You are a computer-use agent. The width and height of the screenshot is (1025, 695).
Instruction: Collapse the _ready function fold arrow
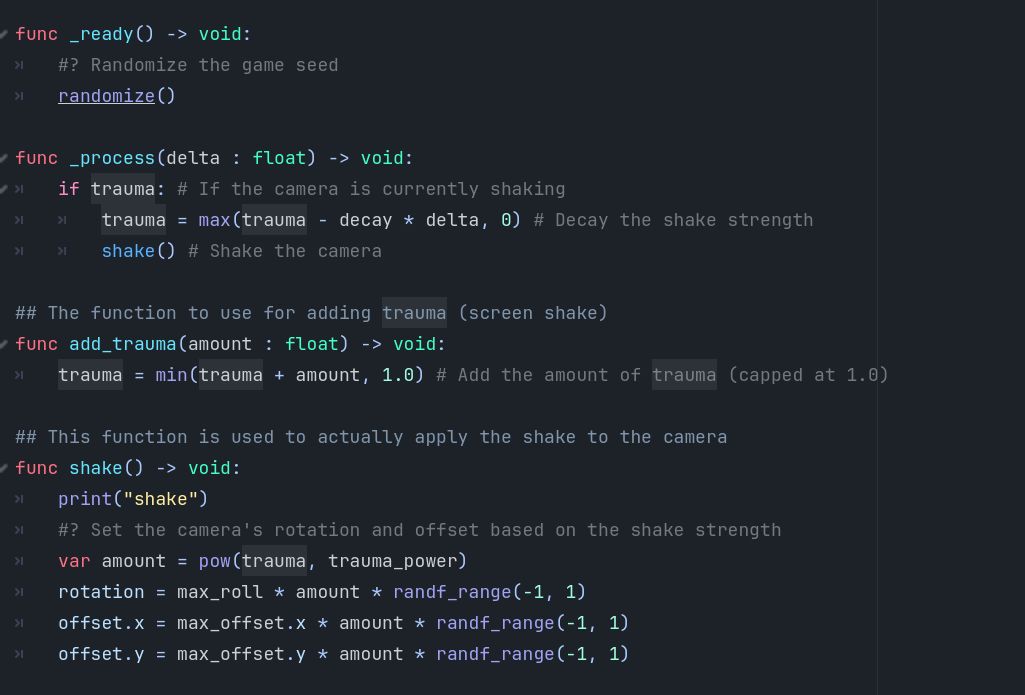click(x=6, y=34)
